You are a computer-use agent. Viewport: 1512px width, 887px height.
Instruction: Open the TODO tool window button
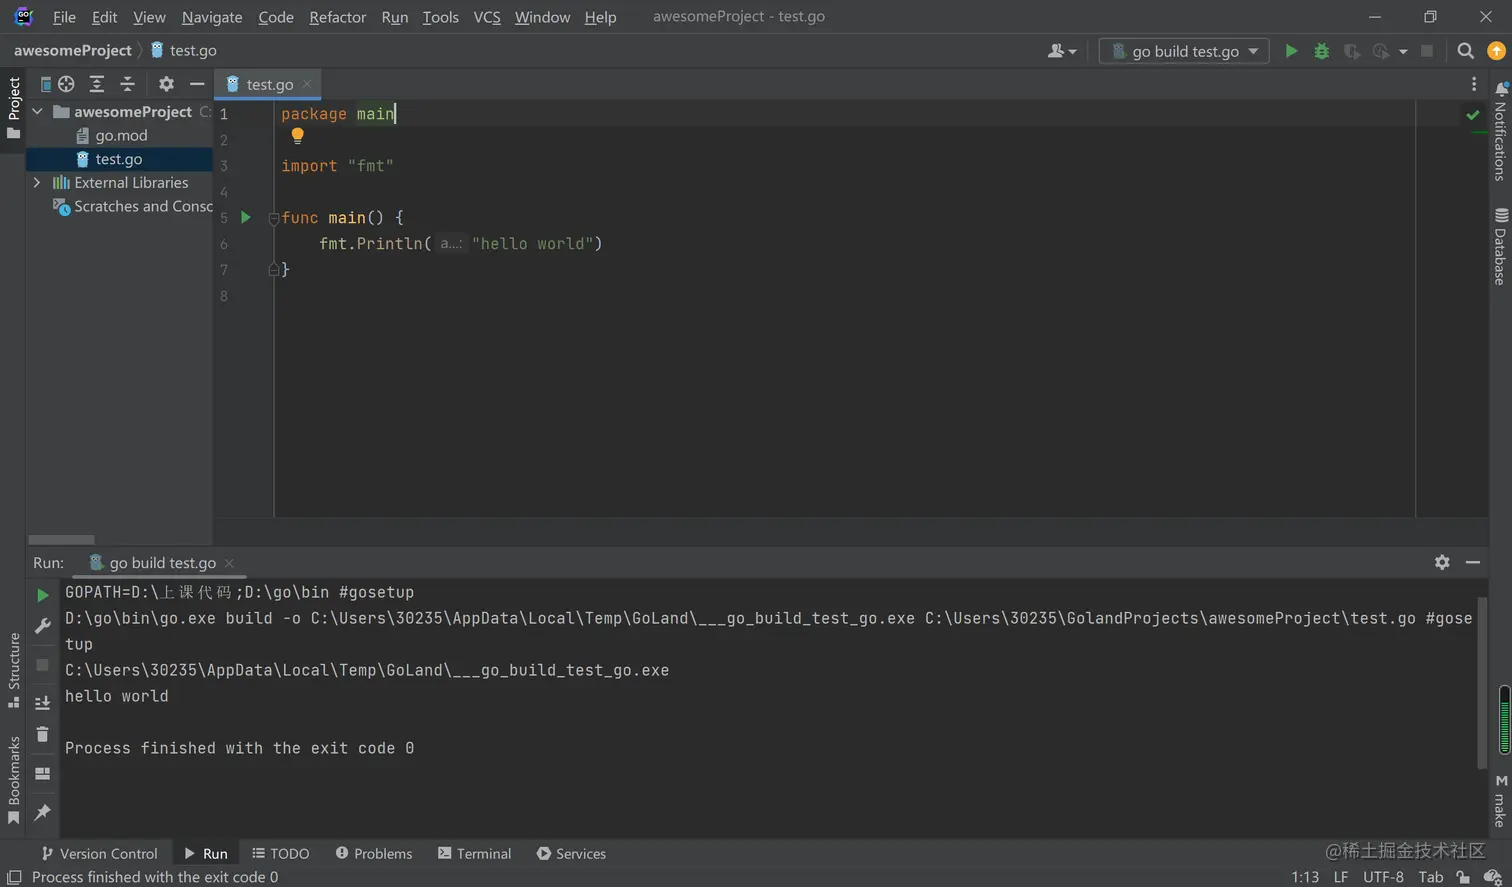click(x=281, y=853)
